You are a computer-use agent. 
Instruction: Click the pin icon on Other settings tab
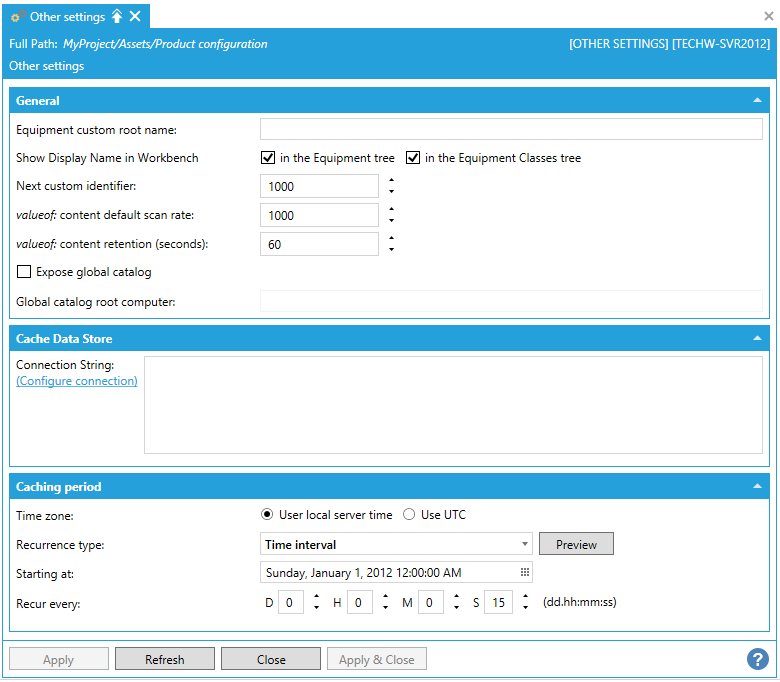(117, 16)
